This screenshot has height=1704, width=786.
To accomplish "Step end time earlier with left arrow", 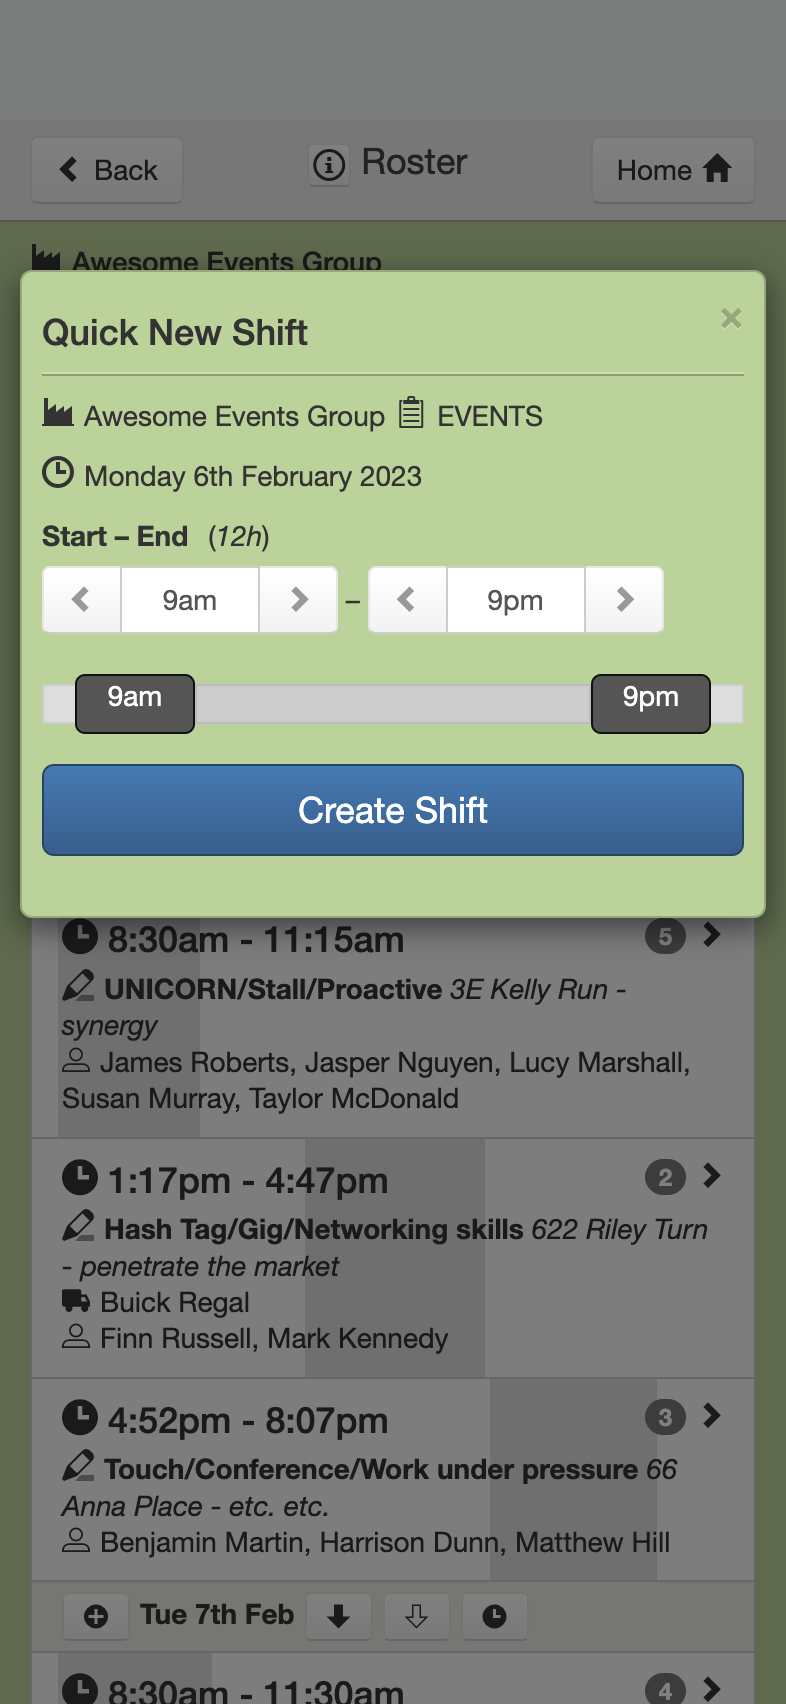I will pos(407,600).
